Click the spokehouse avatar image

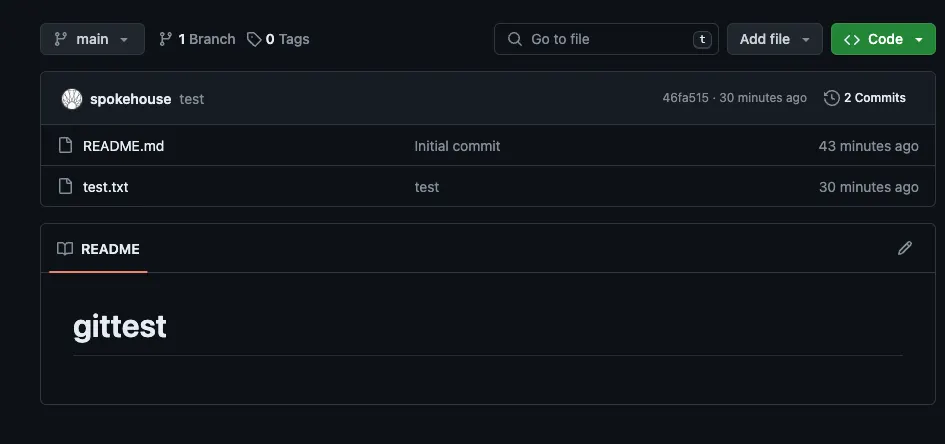tap(71, 98)
